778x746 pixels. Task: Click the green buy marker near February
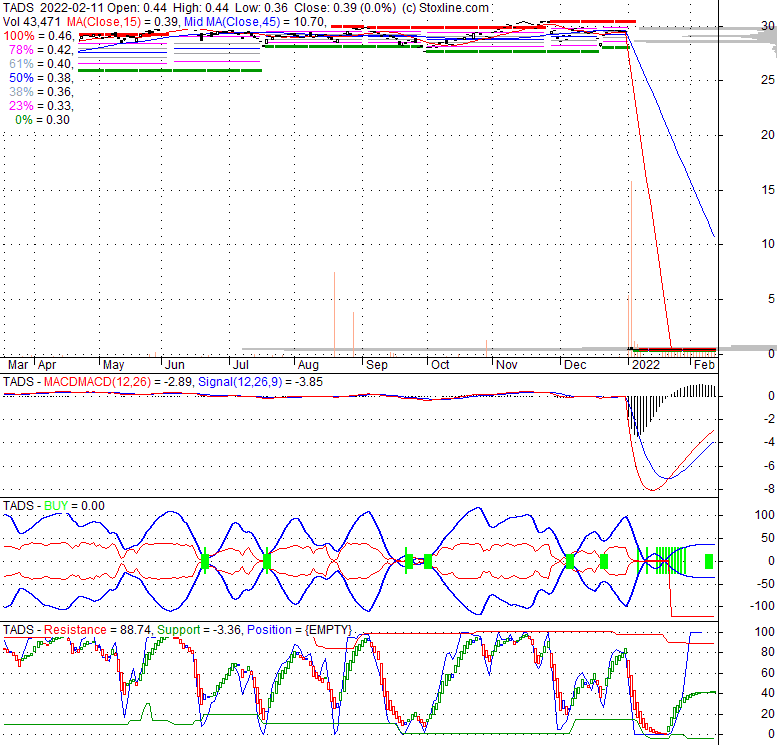709,561
